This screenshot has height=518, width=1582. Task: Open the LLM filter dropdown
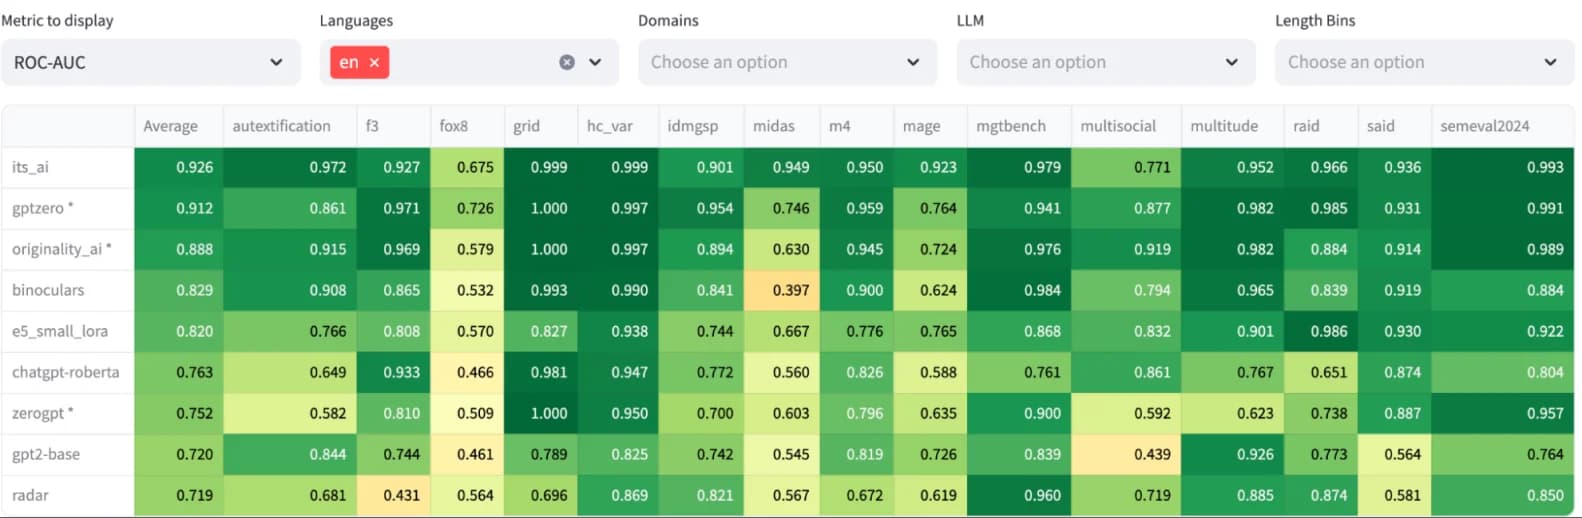point(1104,62)
